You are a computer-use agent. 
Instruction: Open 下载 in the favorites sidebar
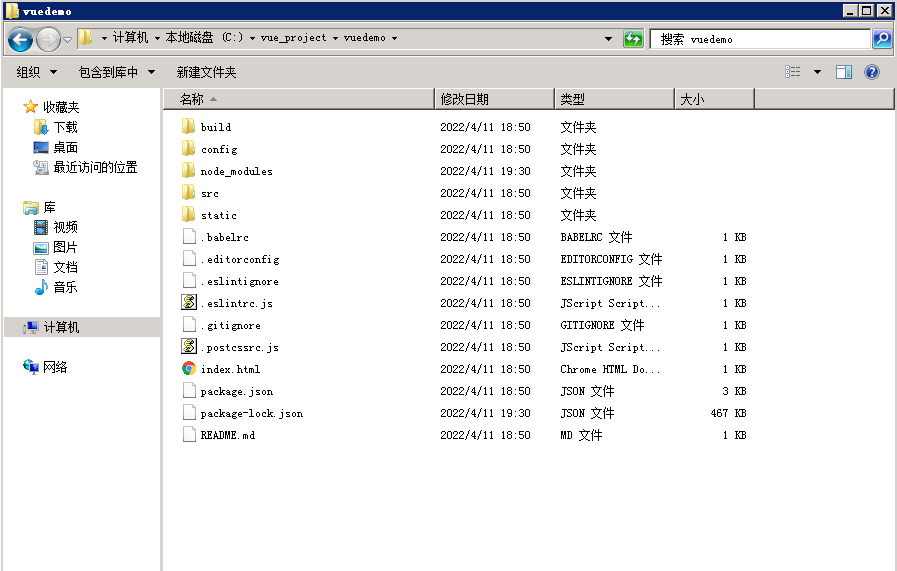[x=65, y=127]
